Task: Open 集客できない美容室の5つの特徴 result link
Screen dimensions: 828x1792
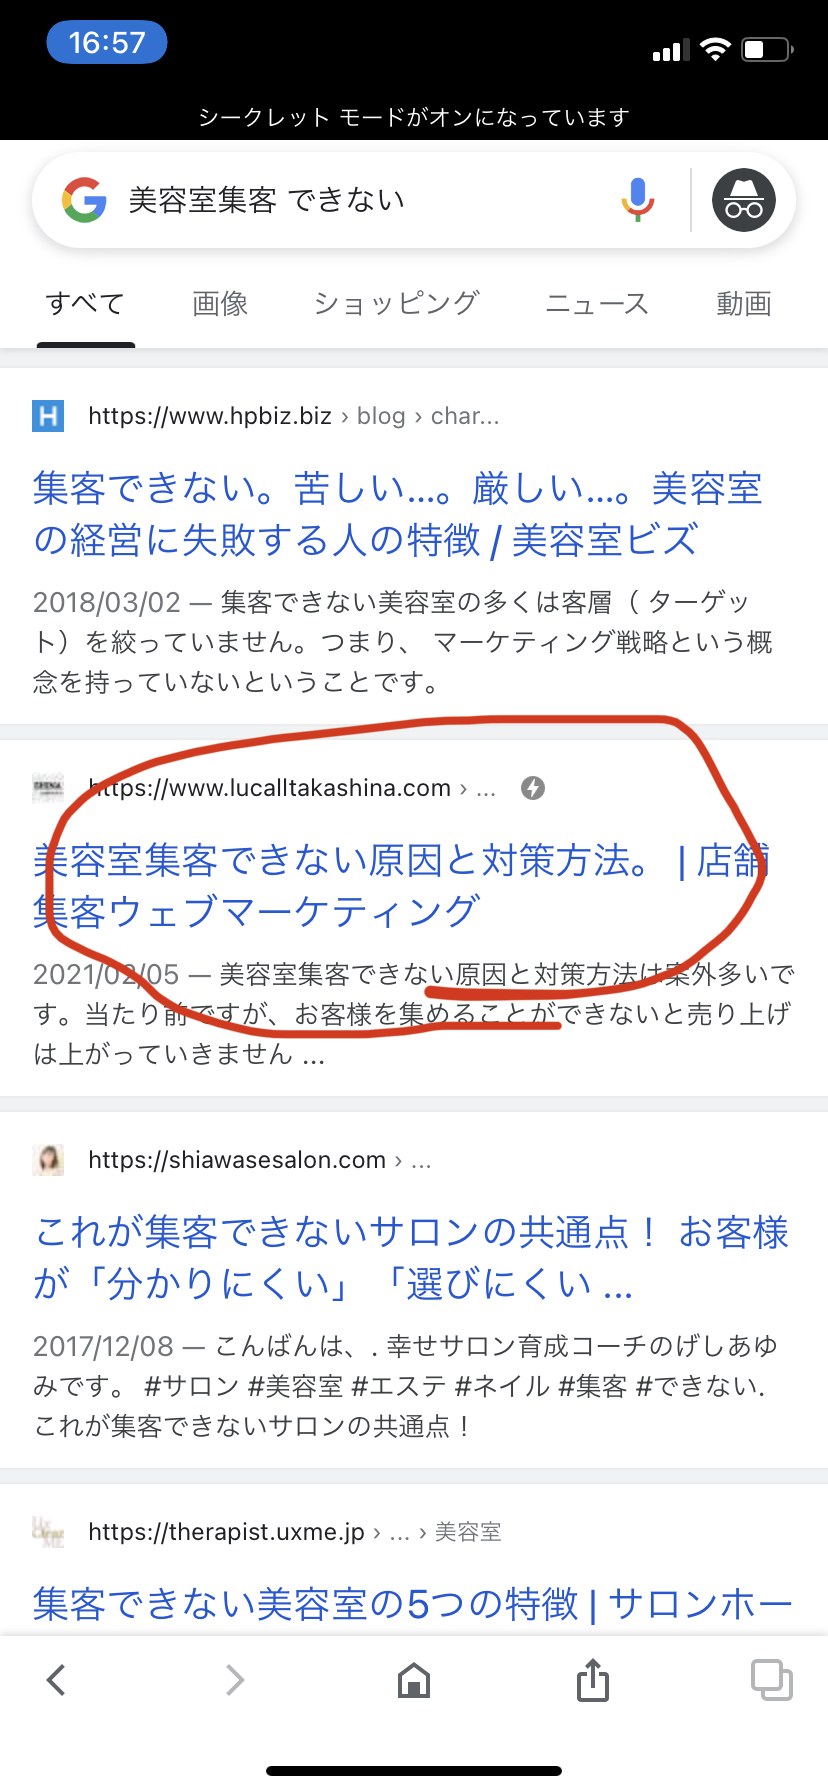Action: coord(412,1604)
